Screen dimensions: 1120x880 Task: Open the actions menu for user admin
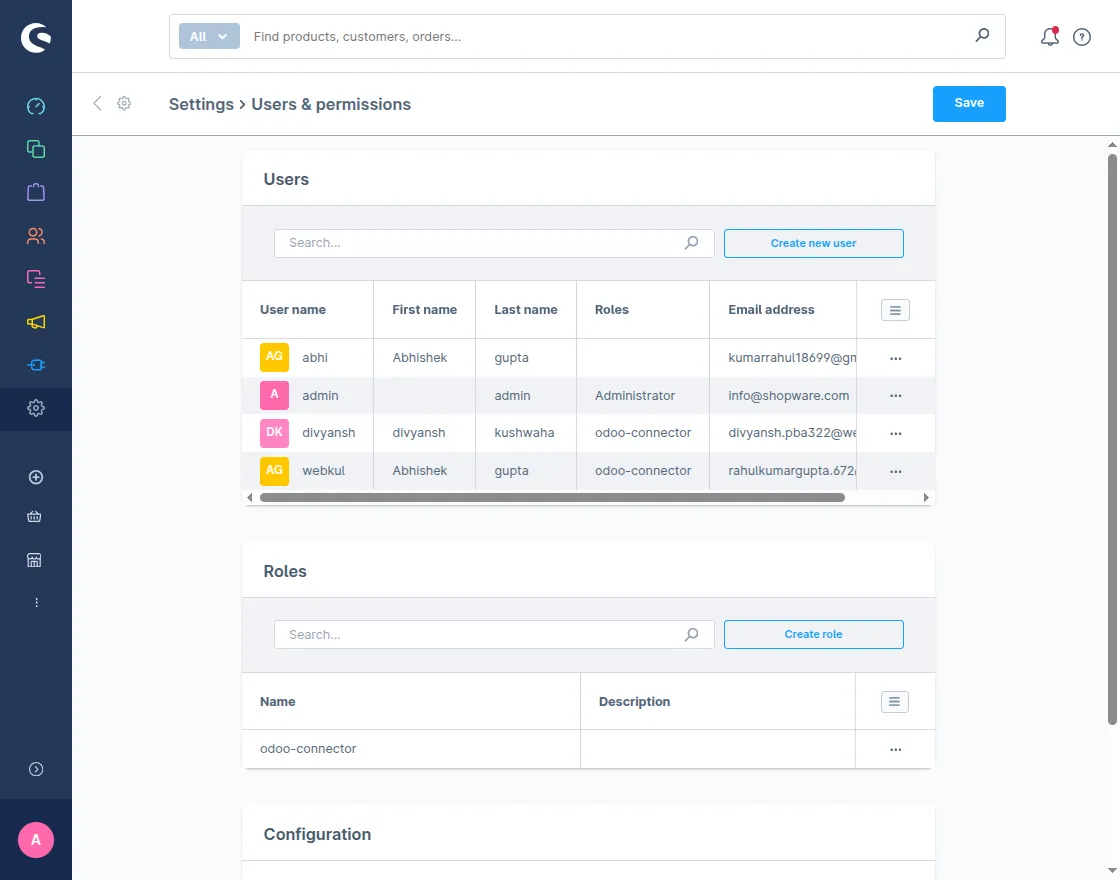(x=896, y=396)
